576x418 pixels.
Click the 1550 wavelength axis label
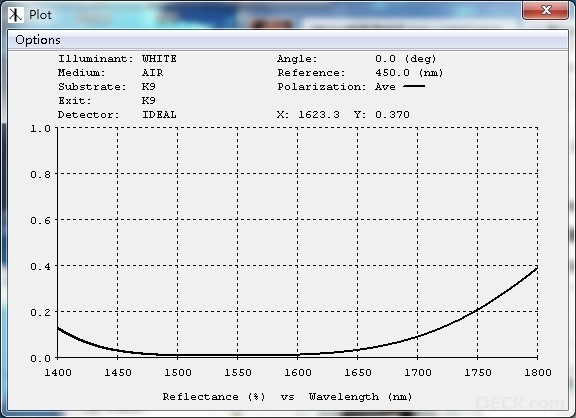238,372
